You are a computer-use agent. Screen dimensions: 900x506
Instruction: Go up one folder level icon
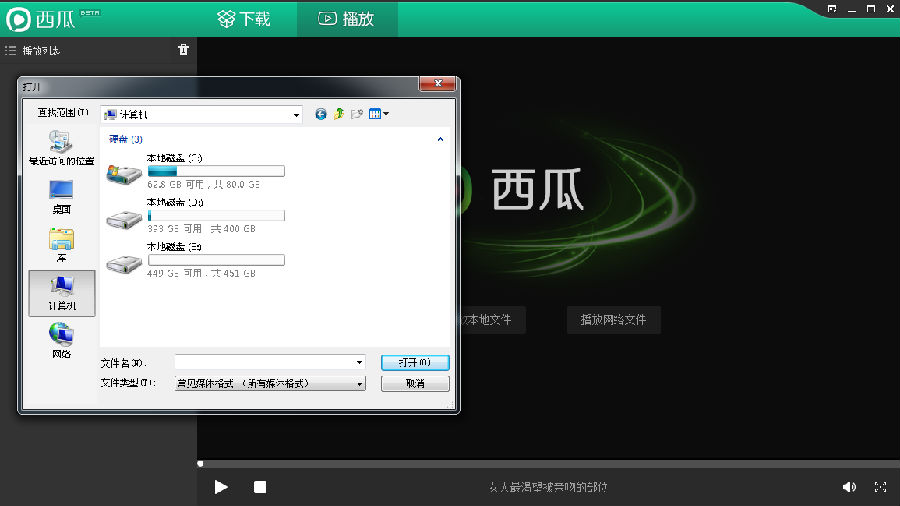[339, 114]
